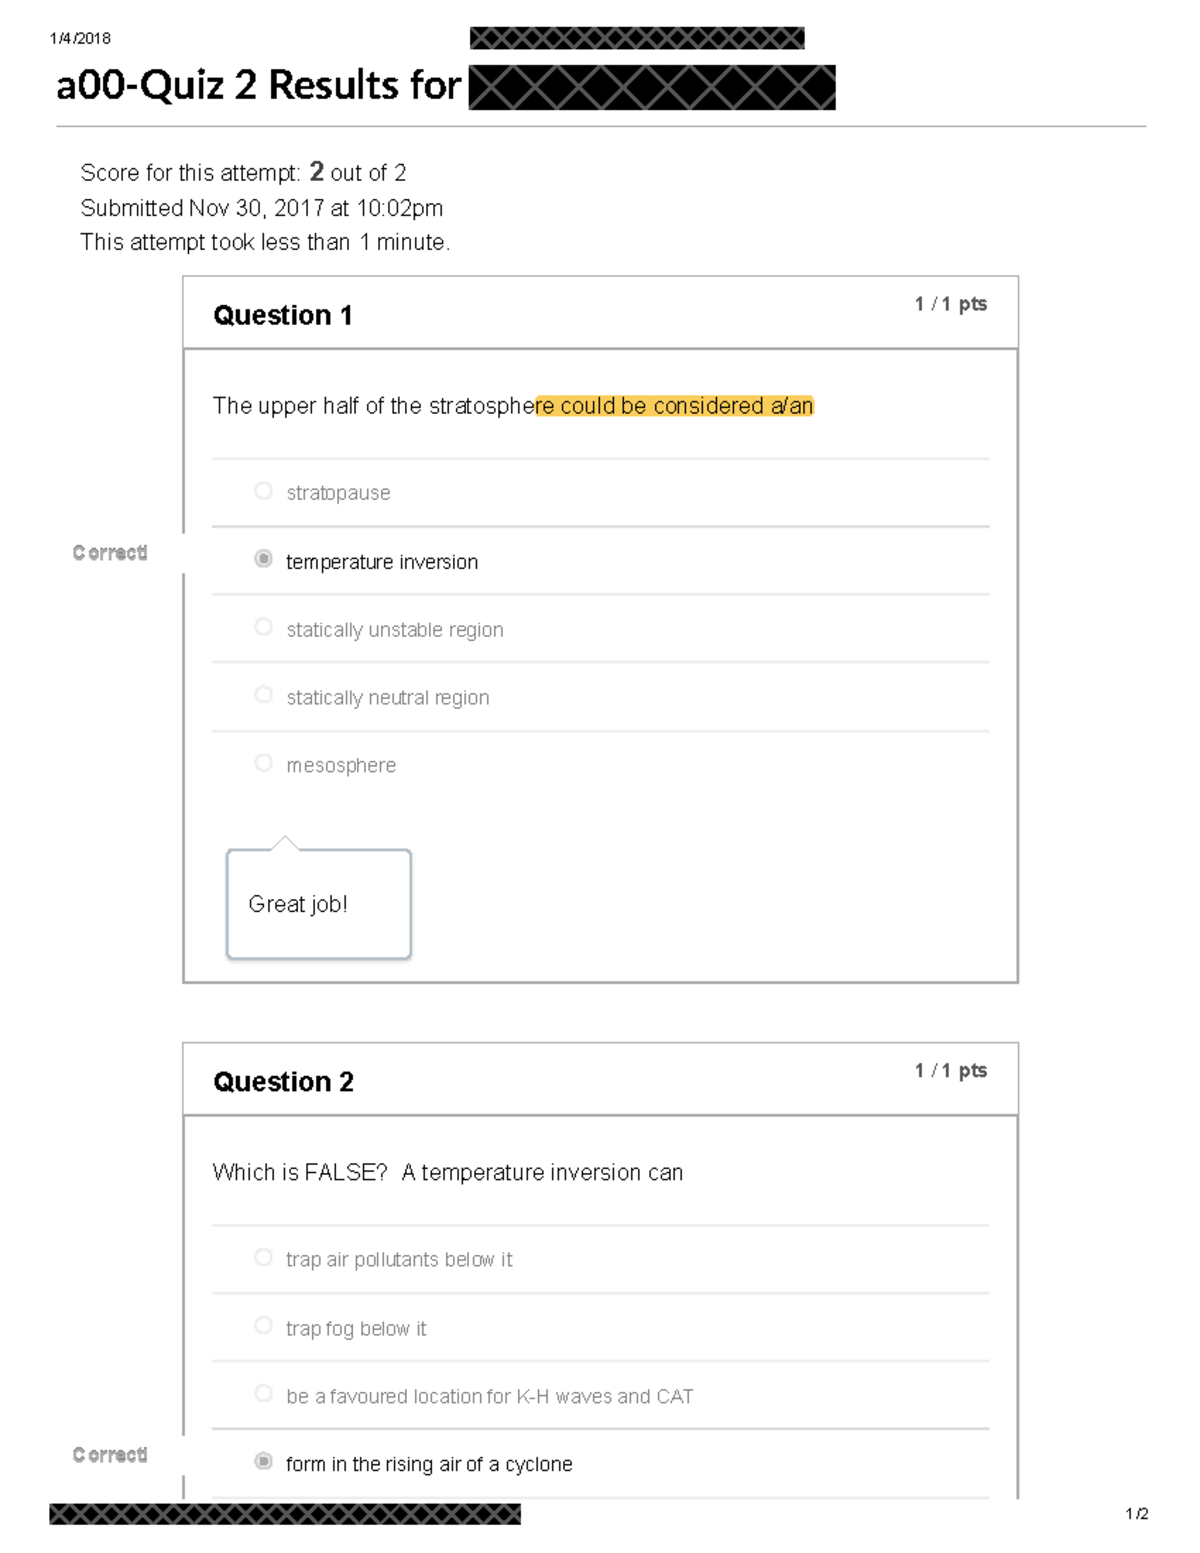1200x1553 pixels.
Task: Choose the statically unstable region option
Action: [264, 626]
